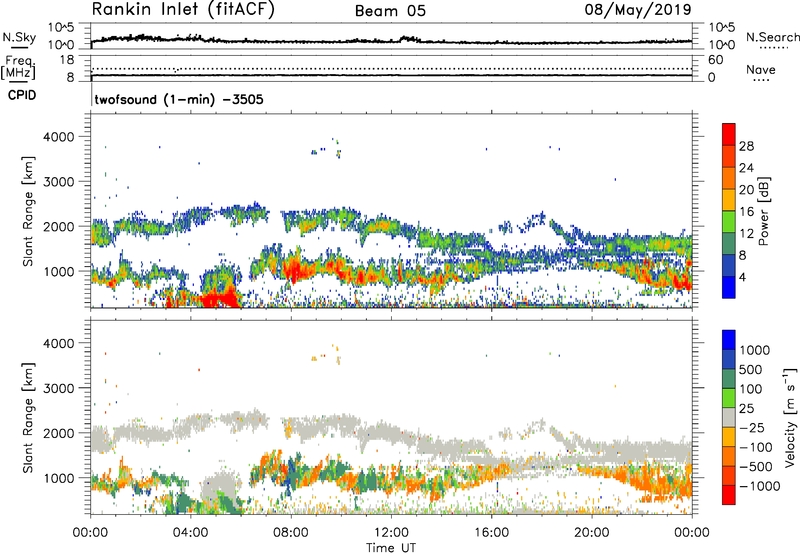Click the frequency axis '18' tick label

click(x=67, y=60)
